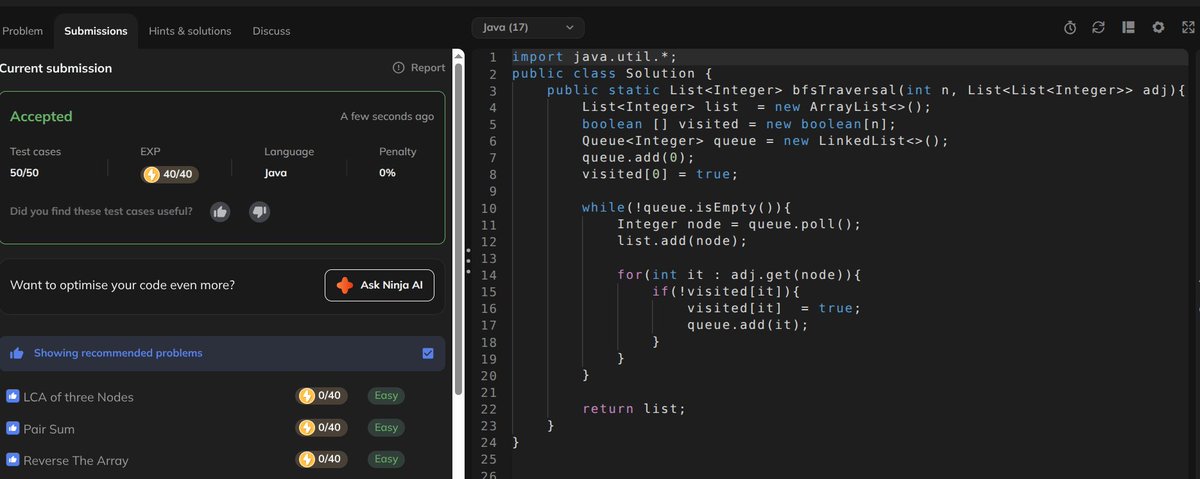The width and height of the screenshot is (1200, 479).
Task: Click the Report link
Action: (x=428, y=68)
